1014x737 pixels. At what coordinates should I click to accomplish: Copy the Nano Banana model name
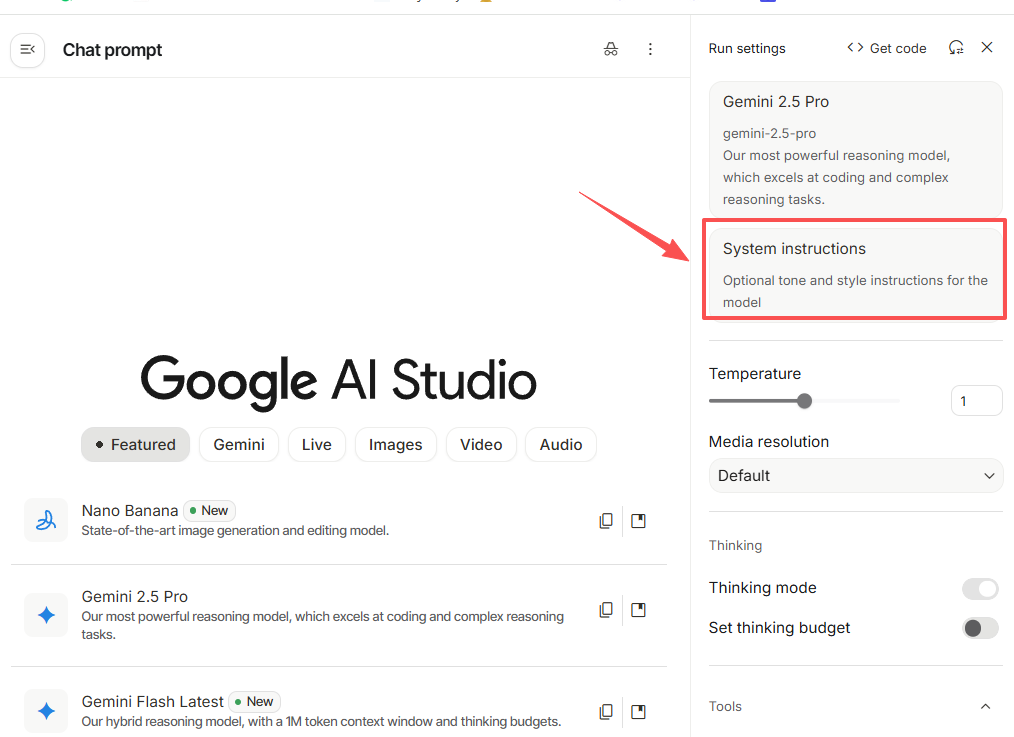pos(606,521)
